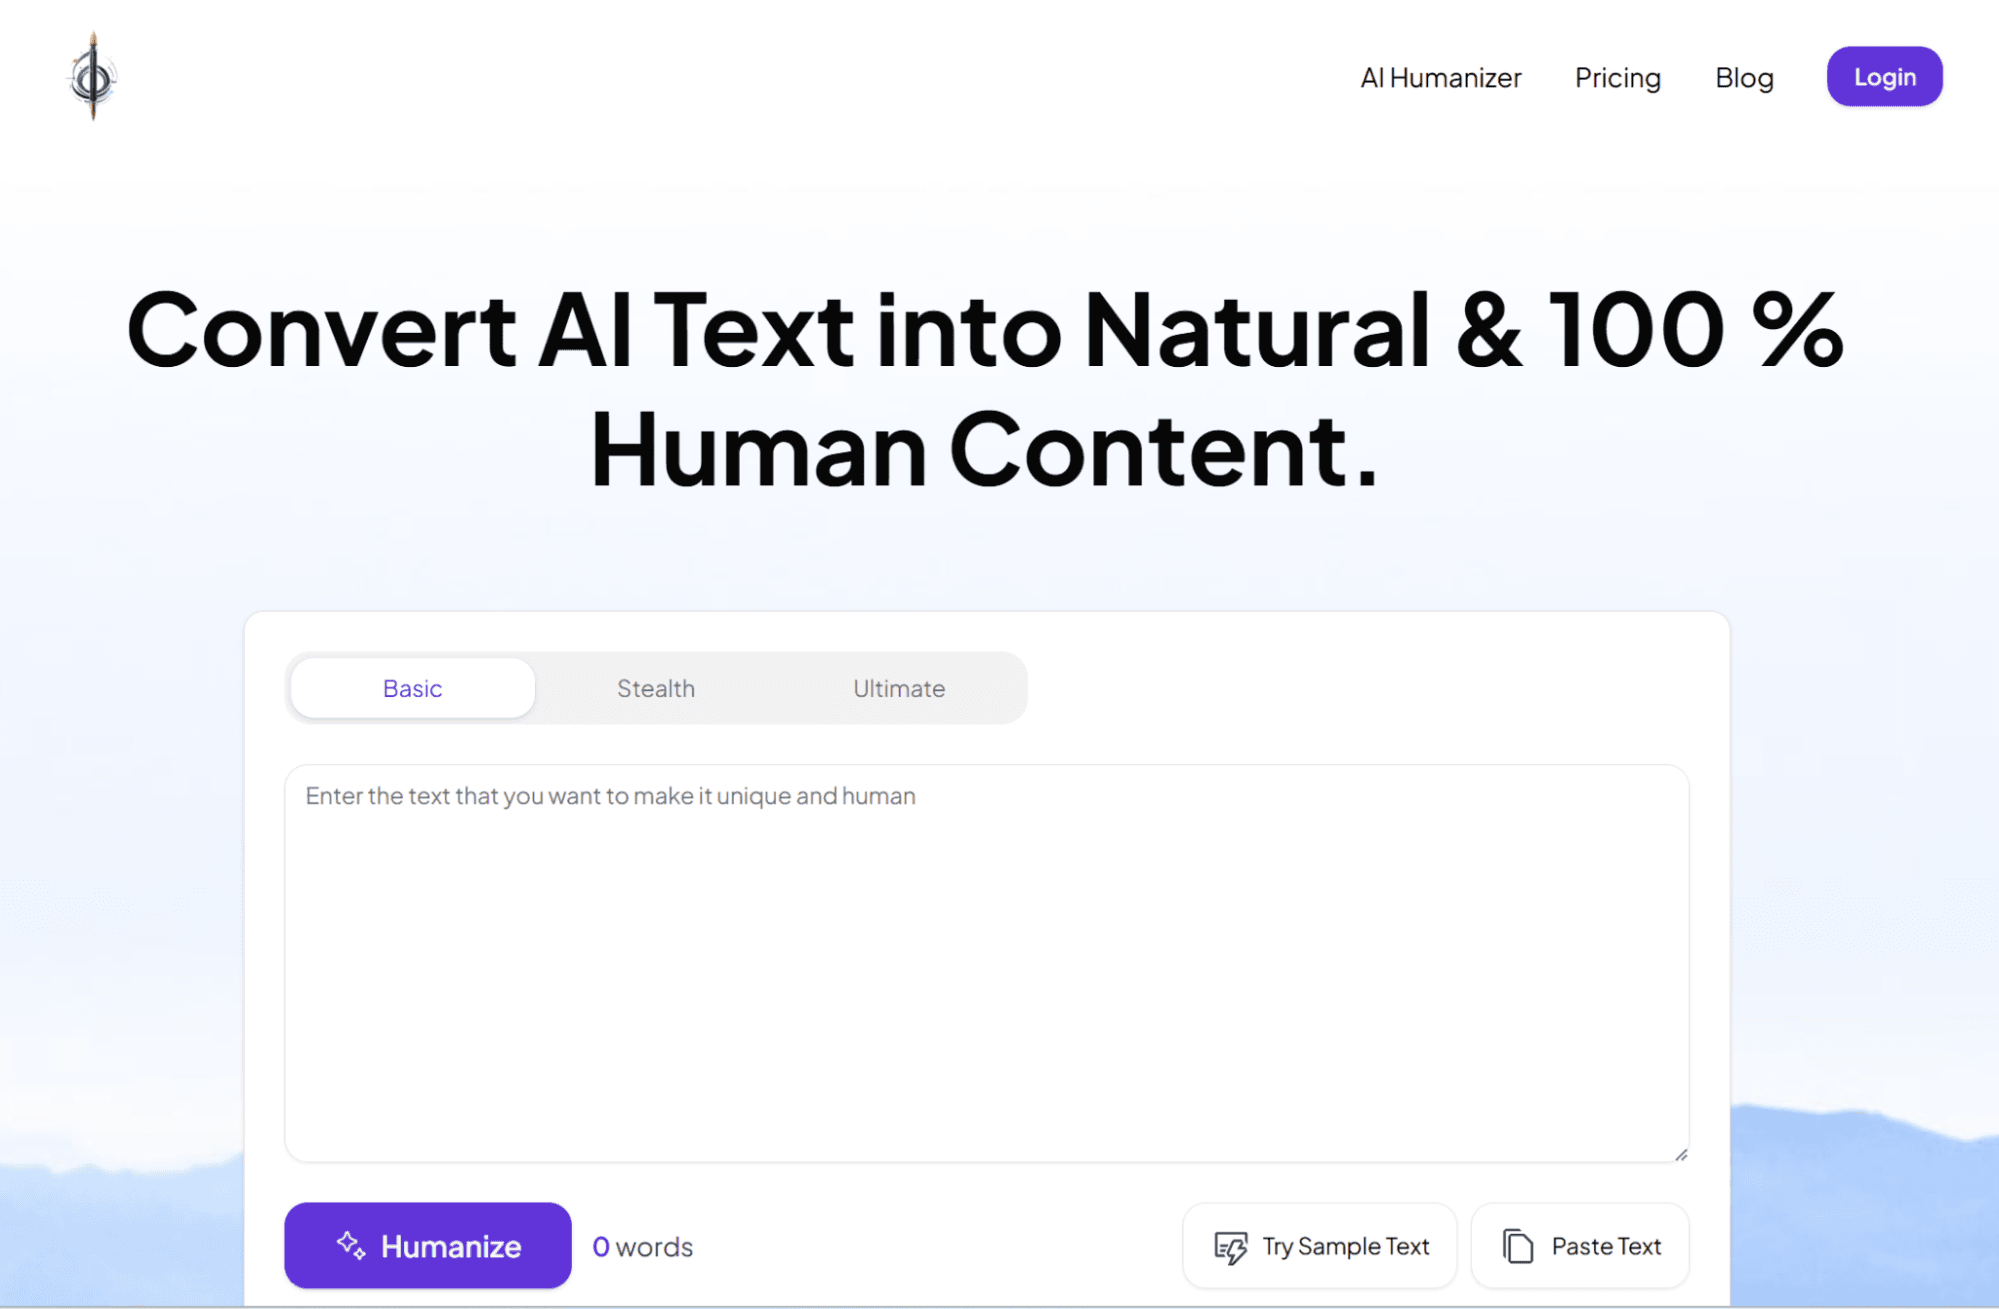Image resolution: width=1999 pixels, height=1309 pixels.
Task: Click the lightning icon beside Try Sample Text
Action: tap(1230, 1247)
